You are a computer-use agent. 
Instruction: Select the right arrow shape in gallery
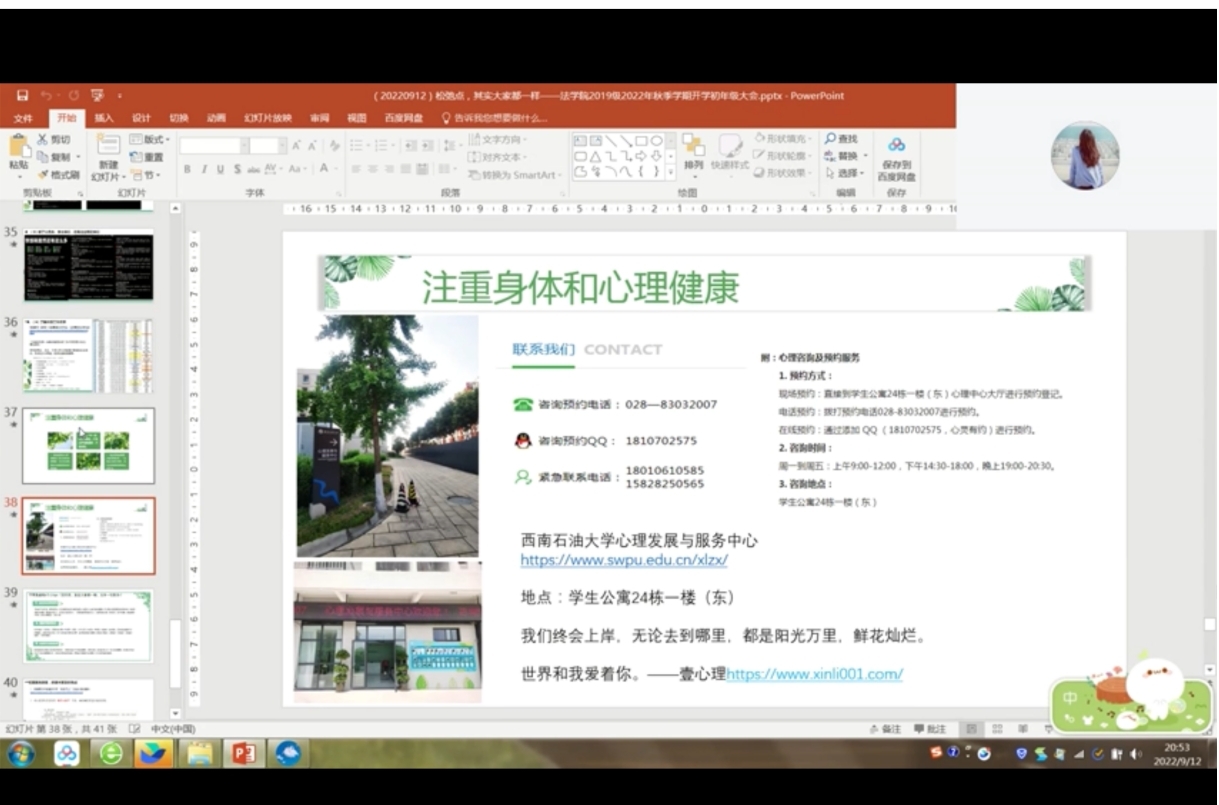point(641,156)
